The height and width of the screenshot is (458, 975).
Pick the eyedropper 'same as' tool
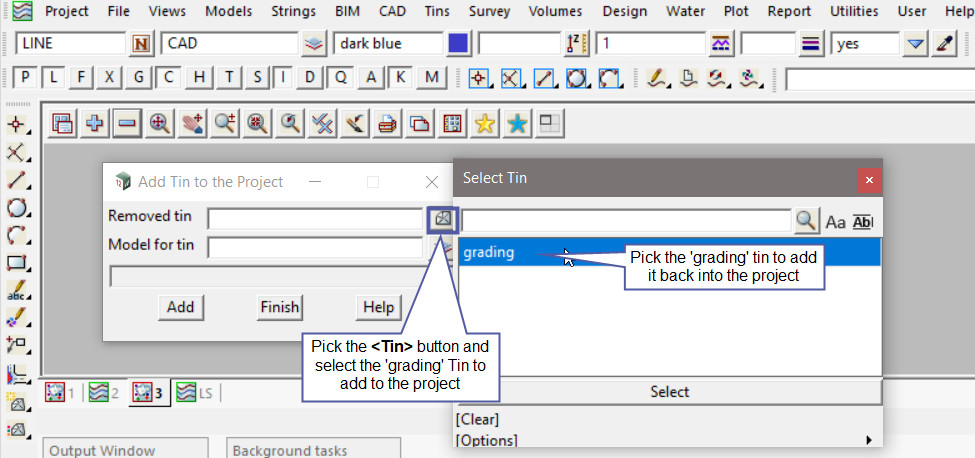(945, 44)
